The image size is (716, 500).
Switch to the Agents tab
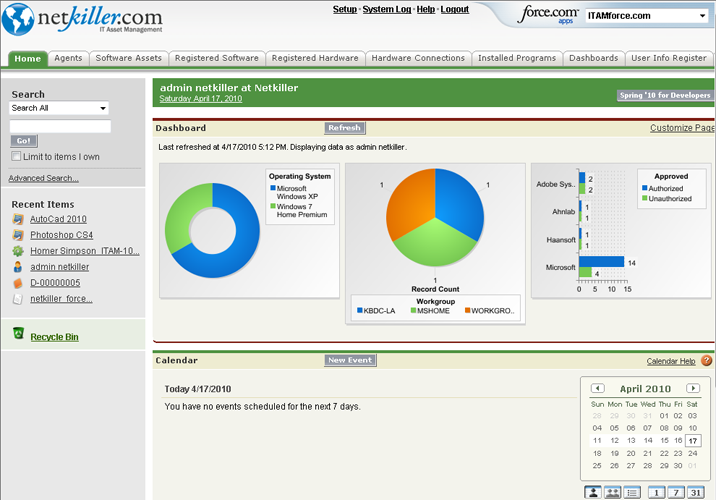click(68, 58)
